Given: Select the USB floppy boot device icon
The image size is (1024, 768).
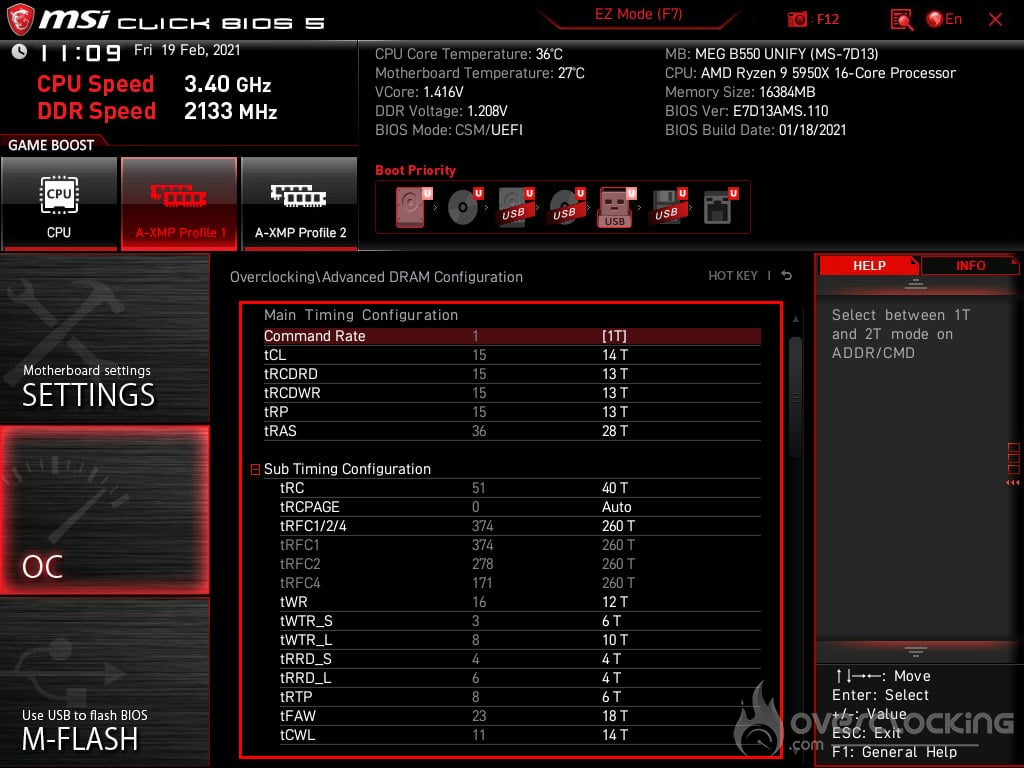Looking at the screenshot, I should pyautogui.click(x=667, y=206).
